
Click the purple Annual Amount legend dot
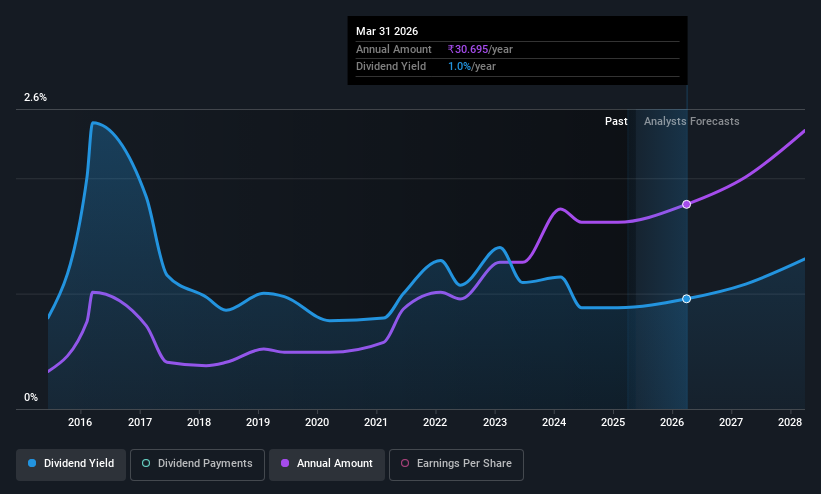285,463
